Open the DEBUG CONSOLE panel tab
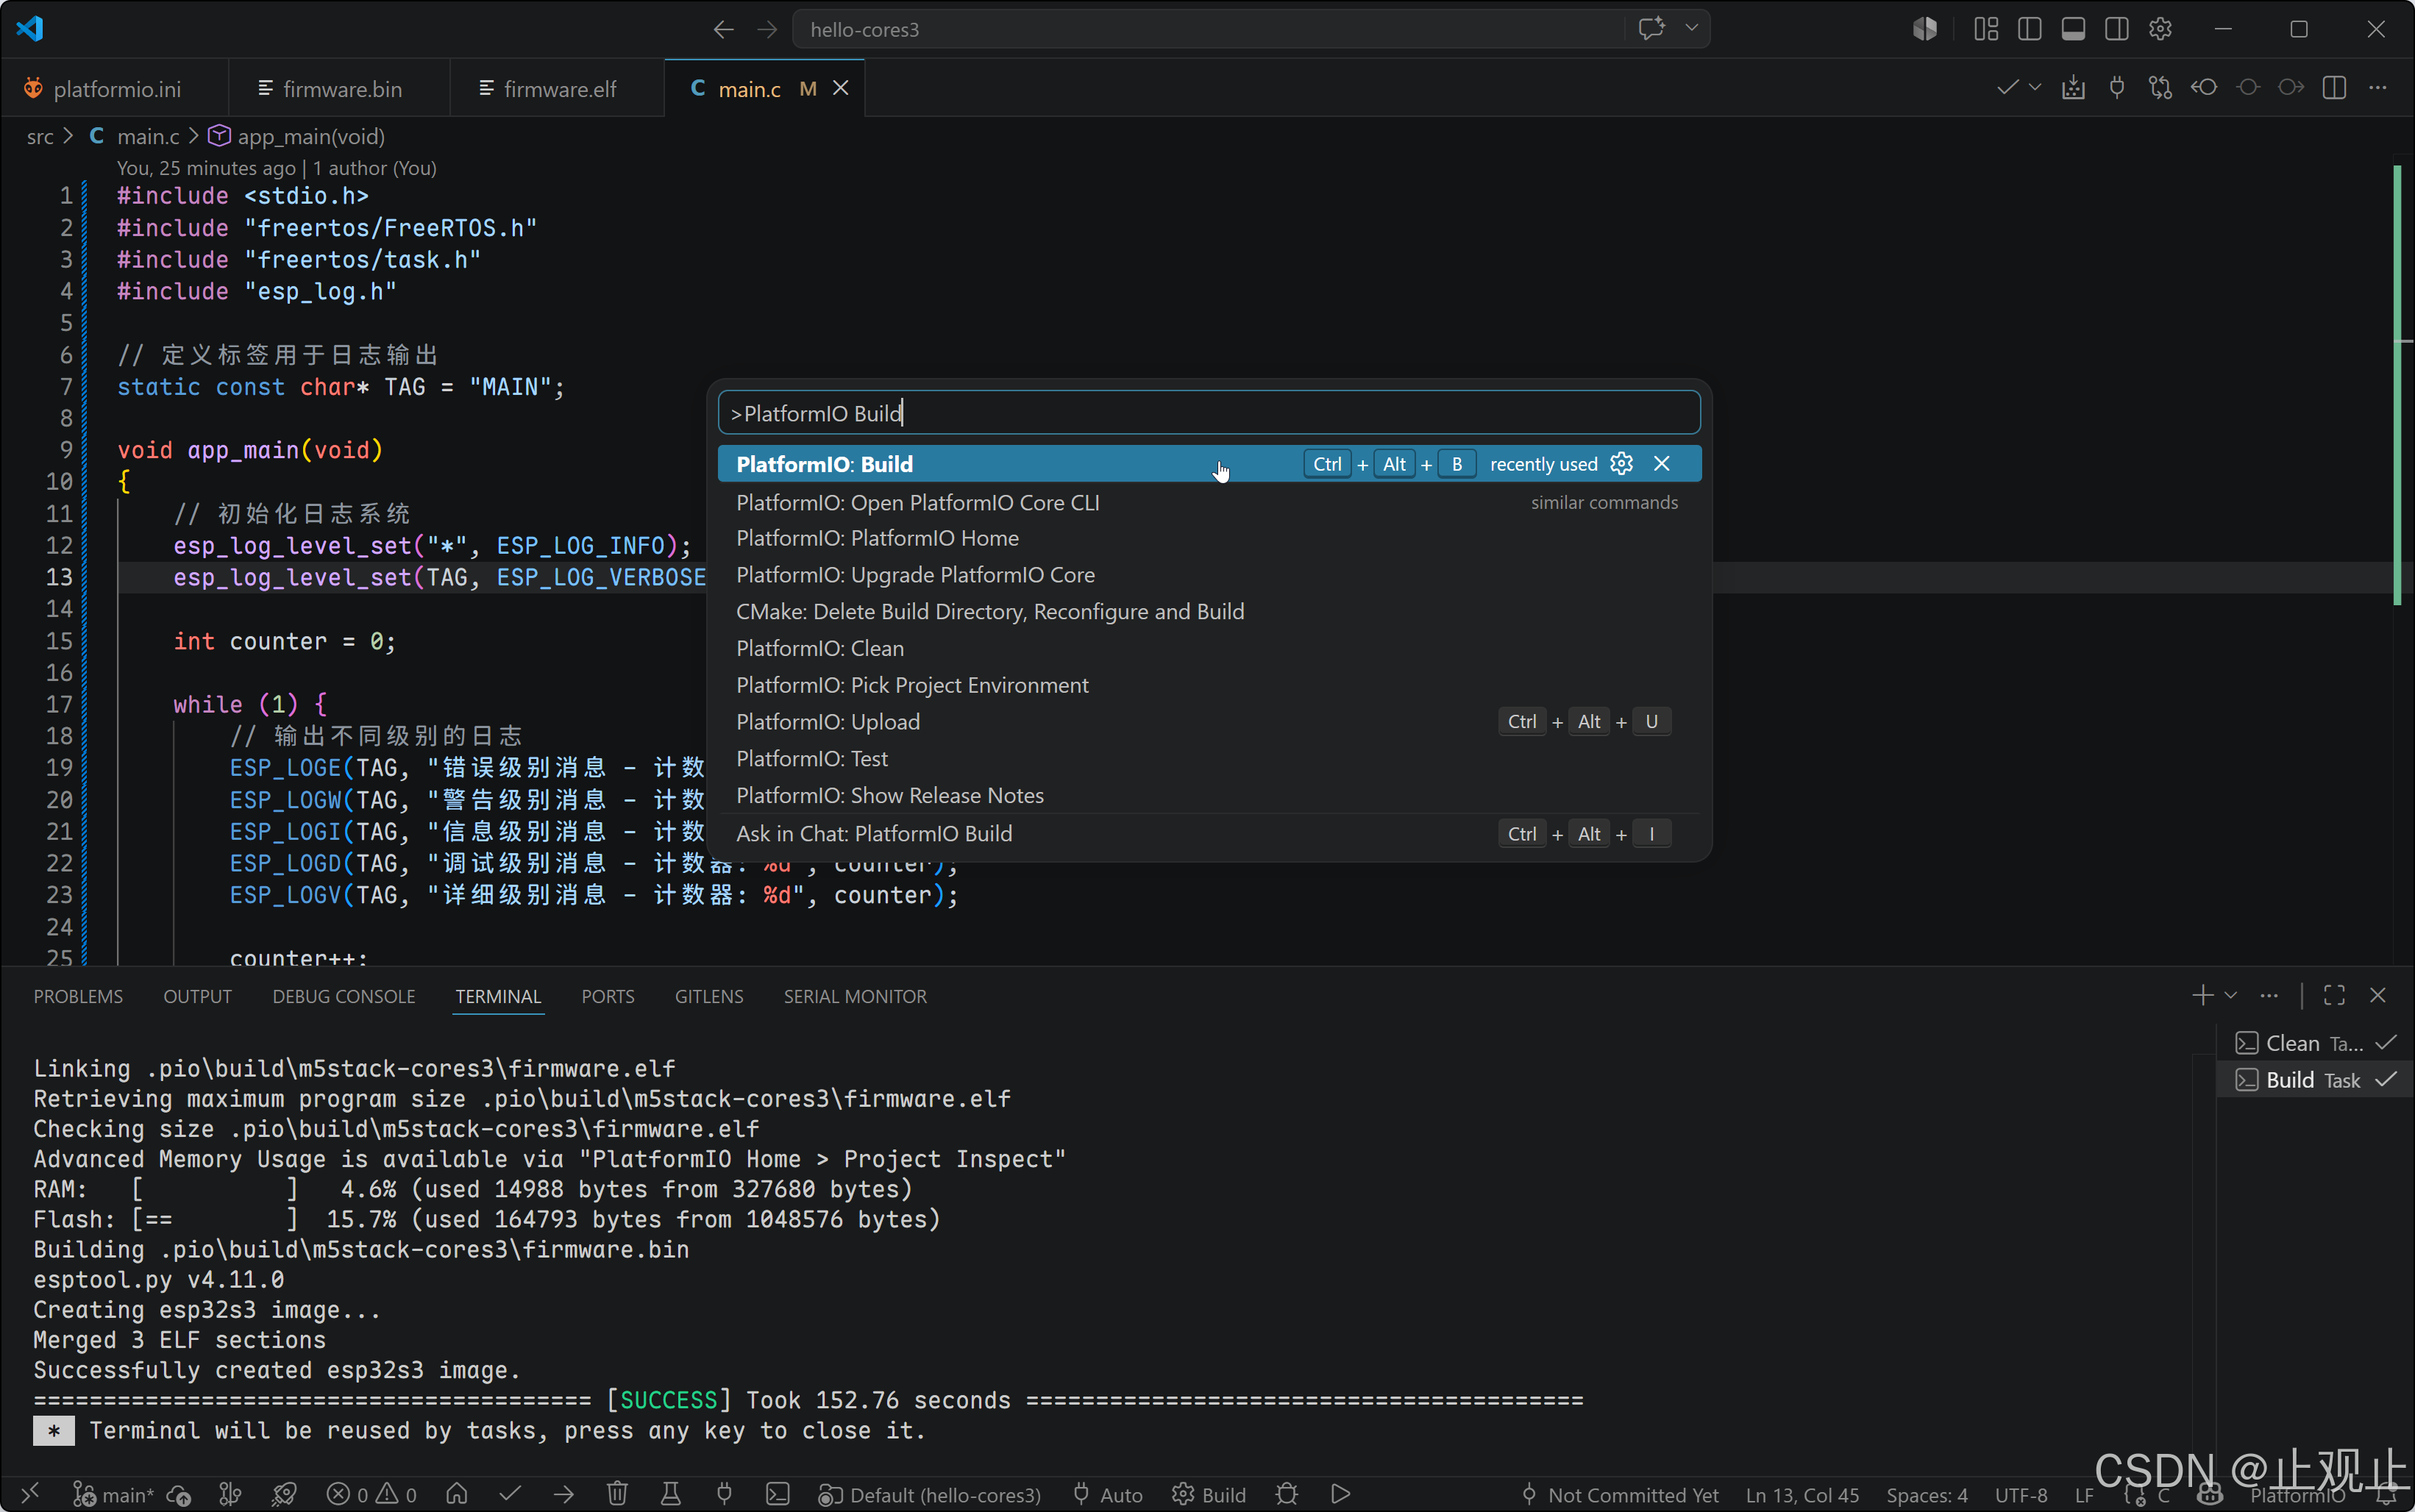Screen dimensions: 2415x1512 [x=344, y=996]
